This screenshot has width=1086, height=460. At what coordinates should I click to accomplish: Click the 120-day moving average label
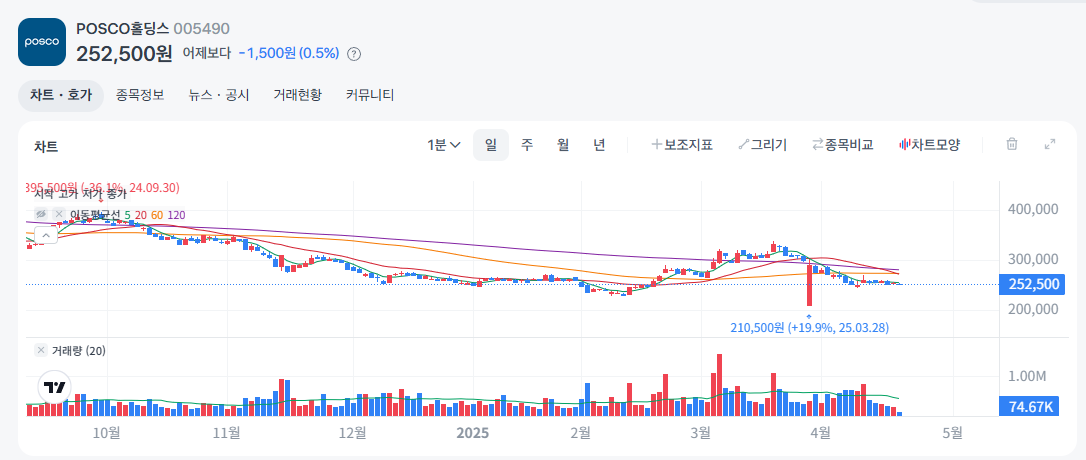coord(177,215)
